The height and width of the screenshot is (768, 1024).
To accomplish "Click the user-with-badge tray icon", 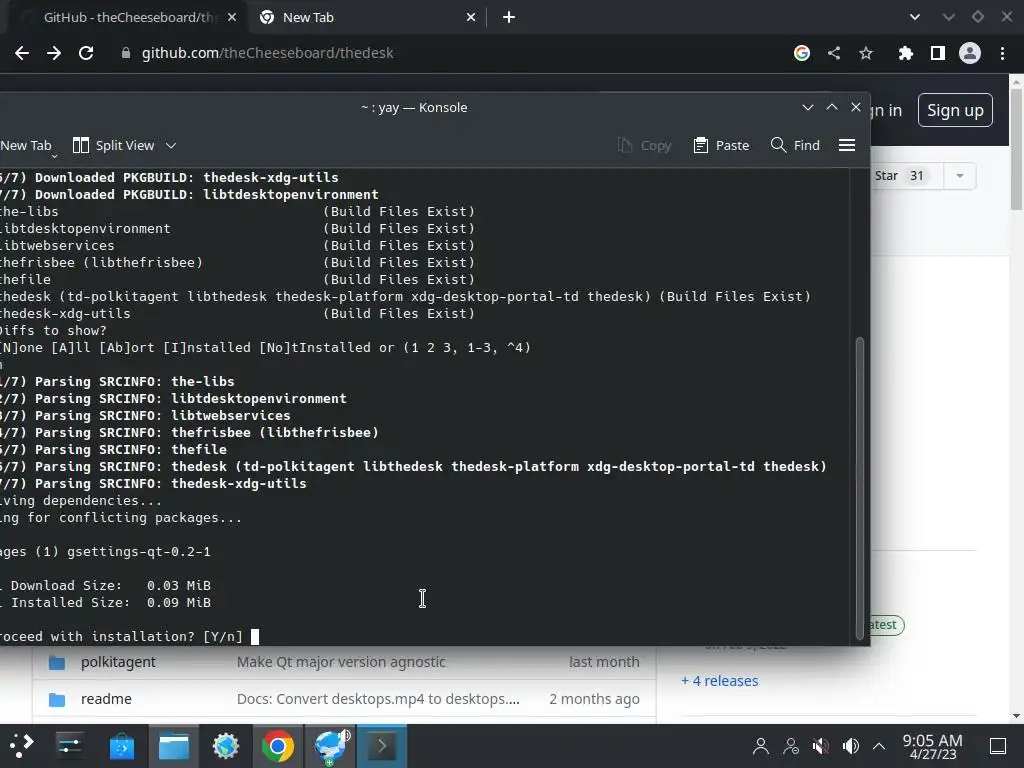I will 791,746.
